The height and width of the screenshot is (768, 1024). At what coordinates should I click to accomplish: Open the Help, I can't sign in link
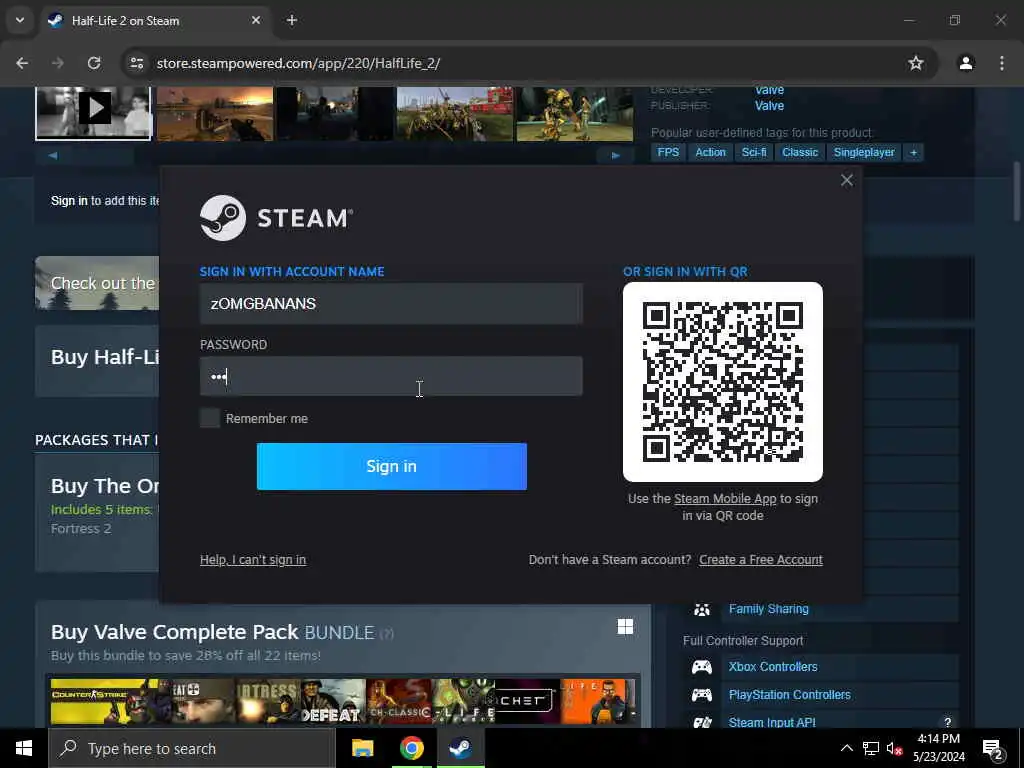(253, 560)
